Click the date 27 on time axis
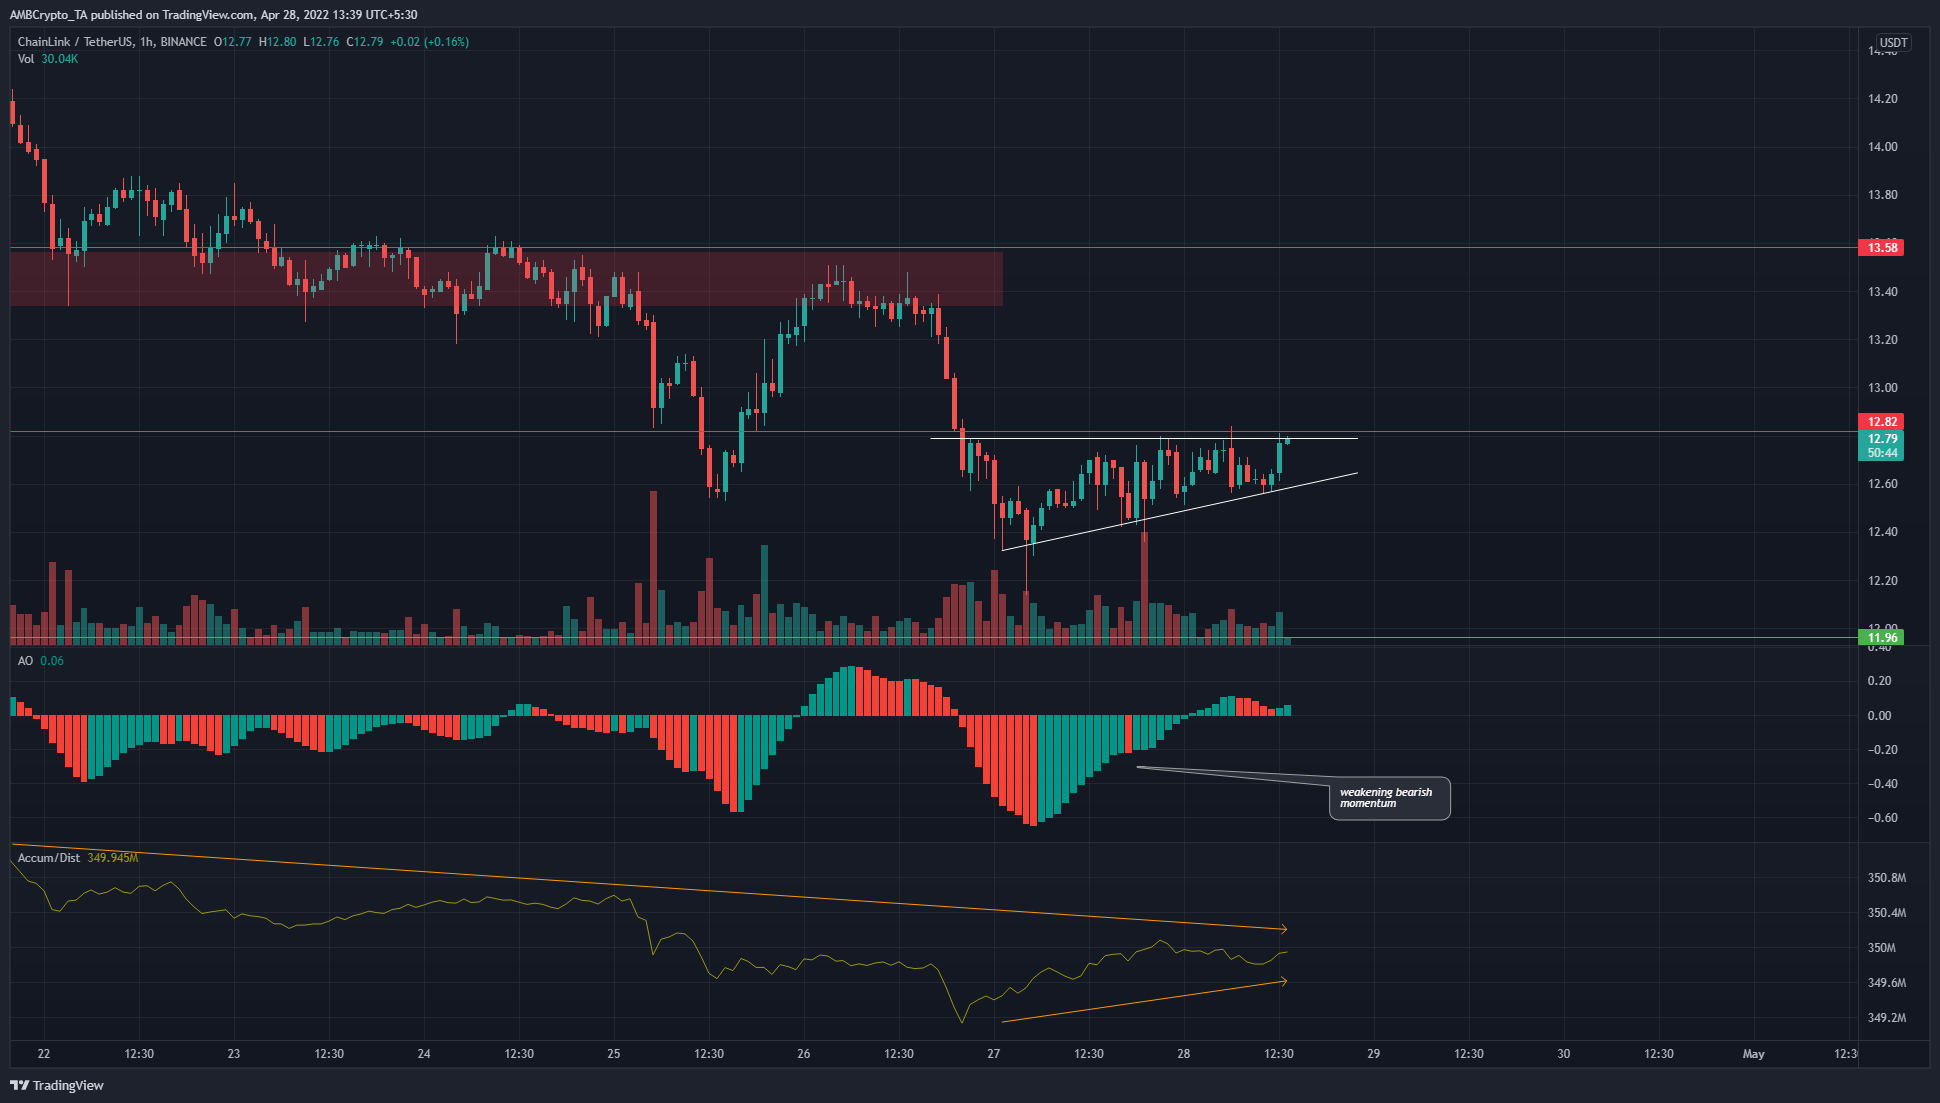 pos(993,1054)
